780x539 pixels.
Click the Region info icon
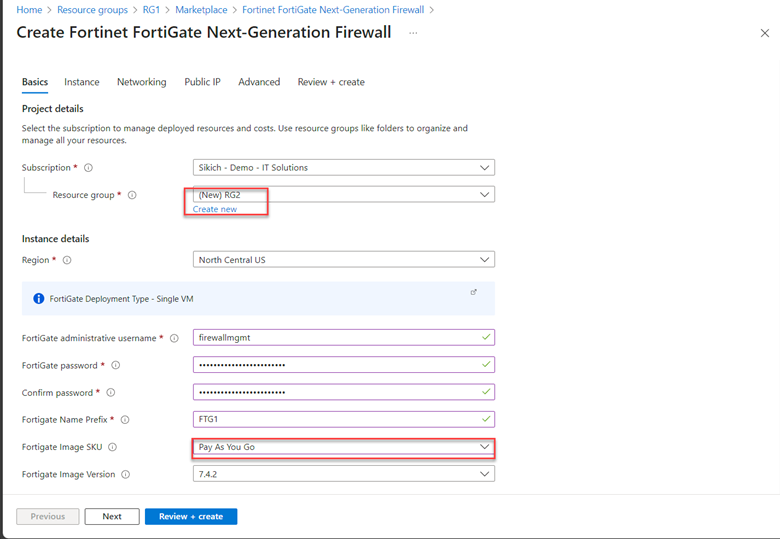(x=67, y=260)
